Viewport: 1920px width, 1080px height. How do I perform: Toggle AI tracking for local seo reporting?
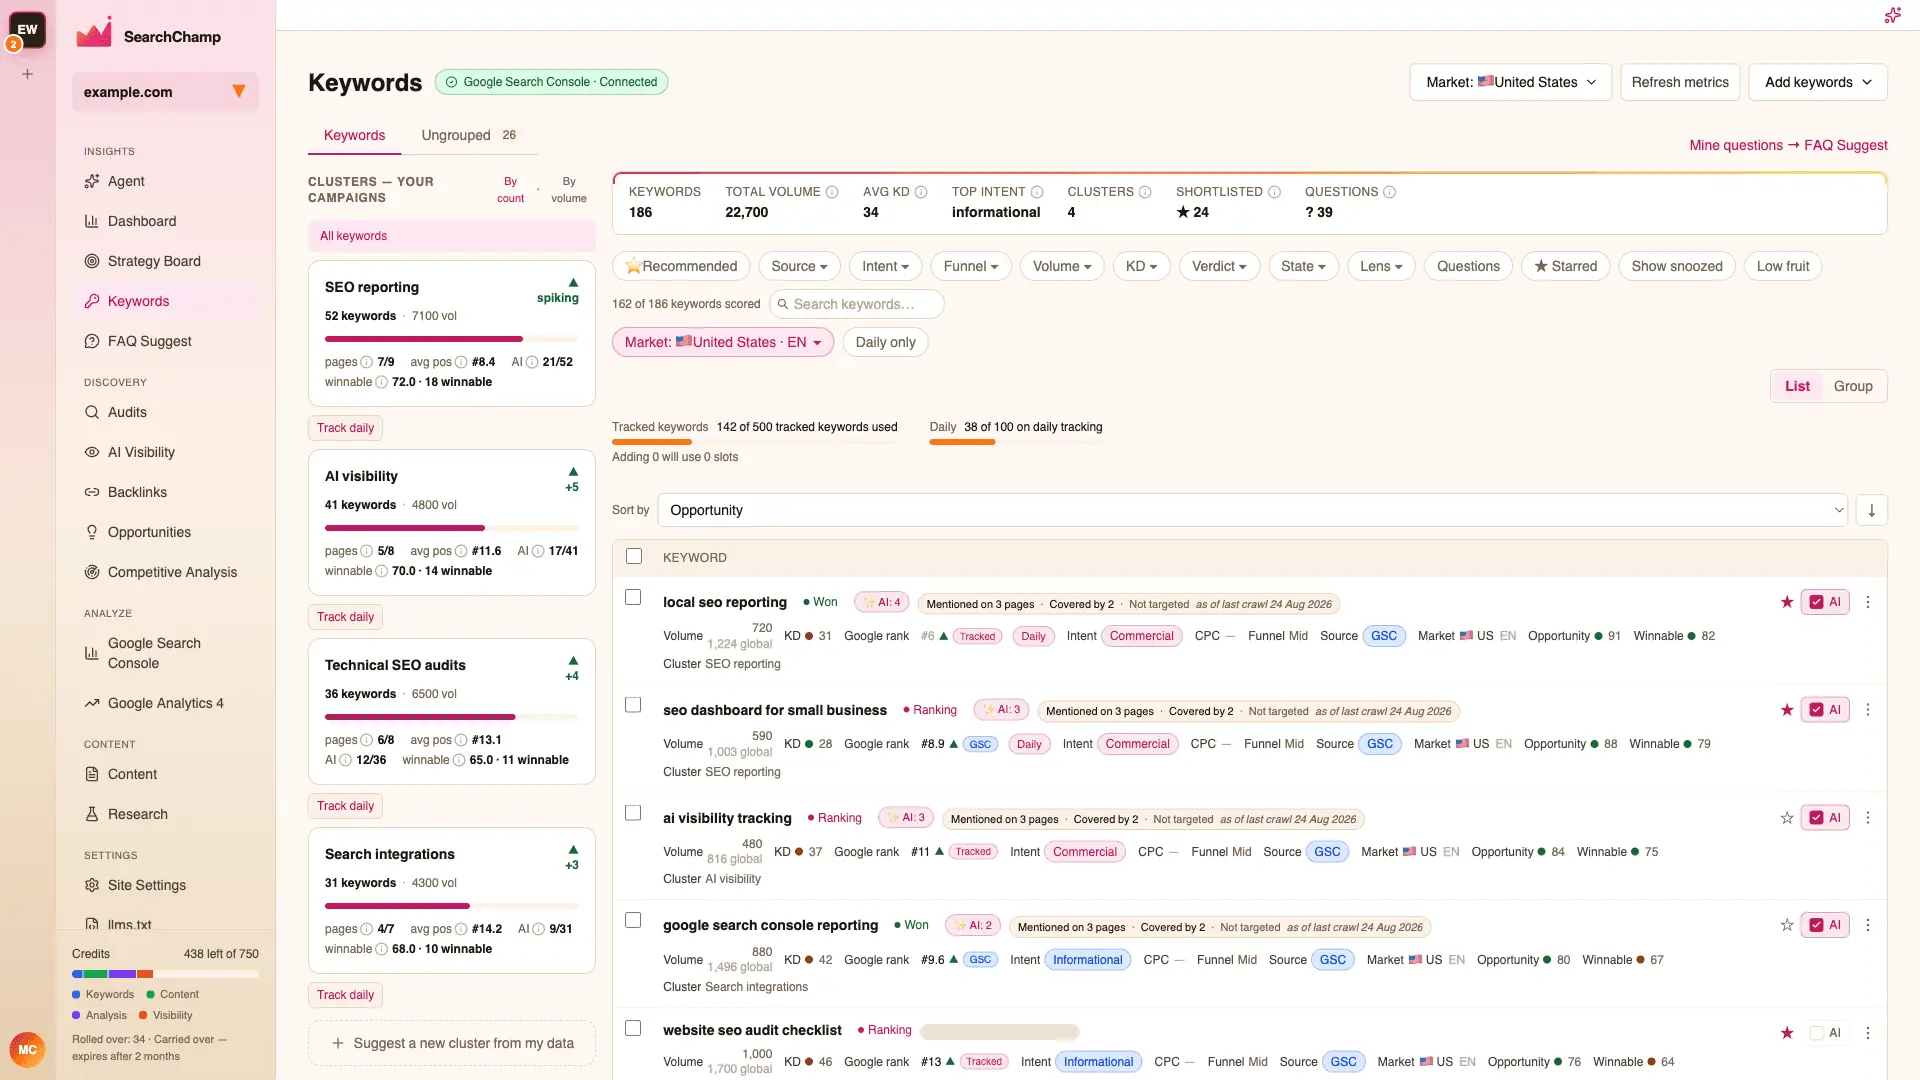[1825, 602]
